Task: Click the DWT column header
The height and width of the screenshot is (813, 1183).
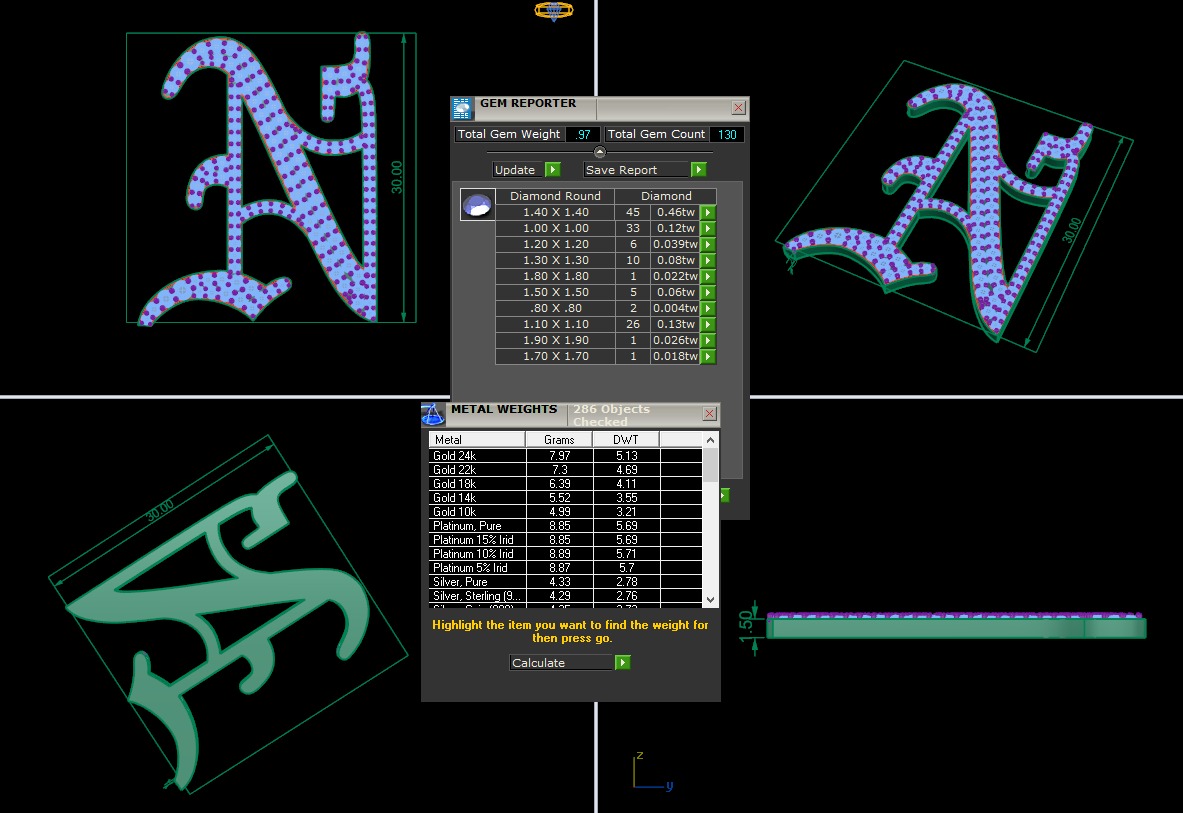Action: [x=626, y=439]
